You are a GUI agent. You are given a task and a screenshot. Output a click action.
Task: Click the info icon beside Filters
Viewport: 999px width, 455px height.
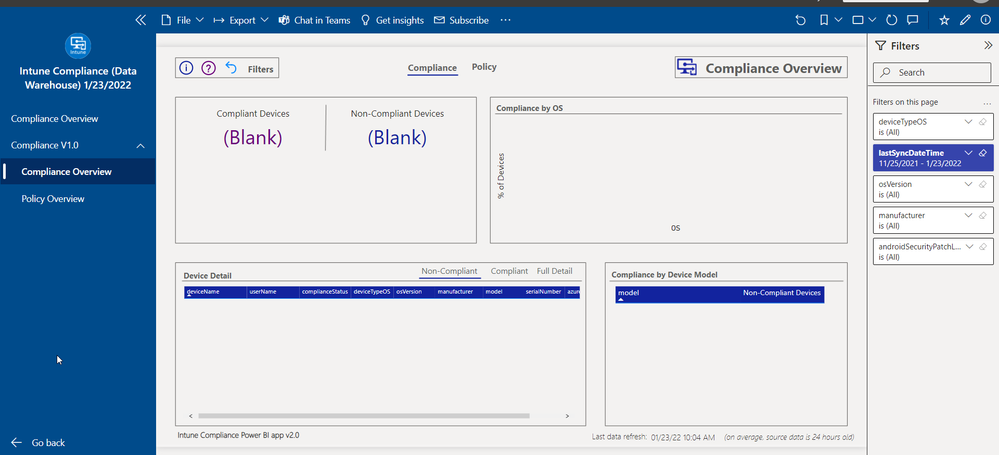tap(187, 69)
